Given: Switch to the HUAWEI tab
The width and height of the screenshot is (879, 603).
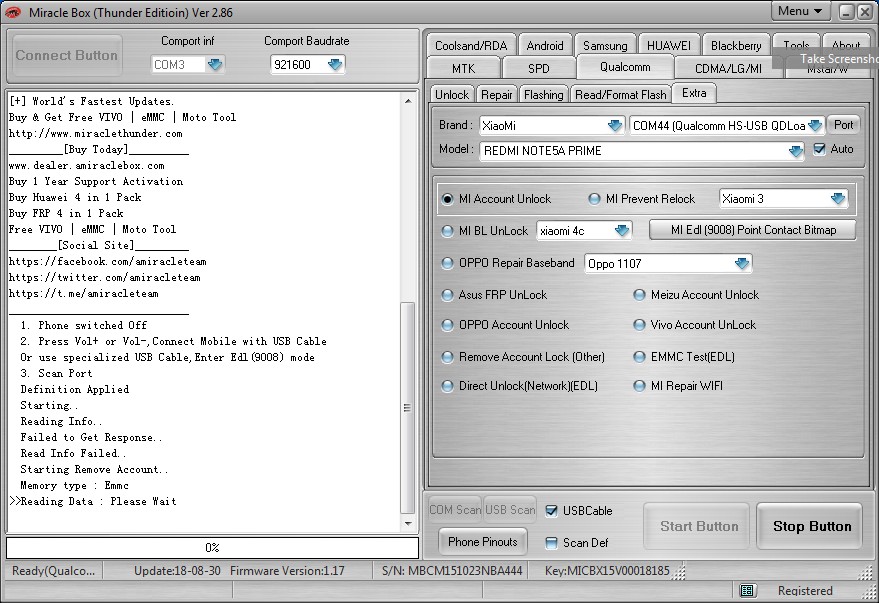Looking at the screenshot, I should [669, 45].
